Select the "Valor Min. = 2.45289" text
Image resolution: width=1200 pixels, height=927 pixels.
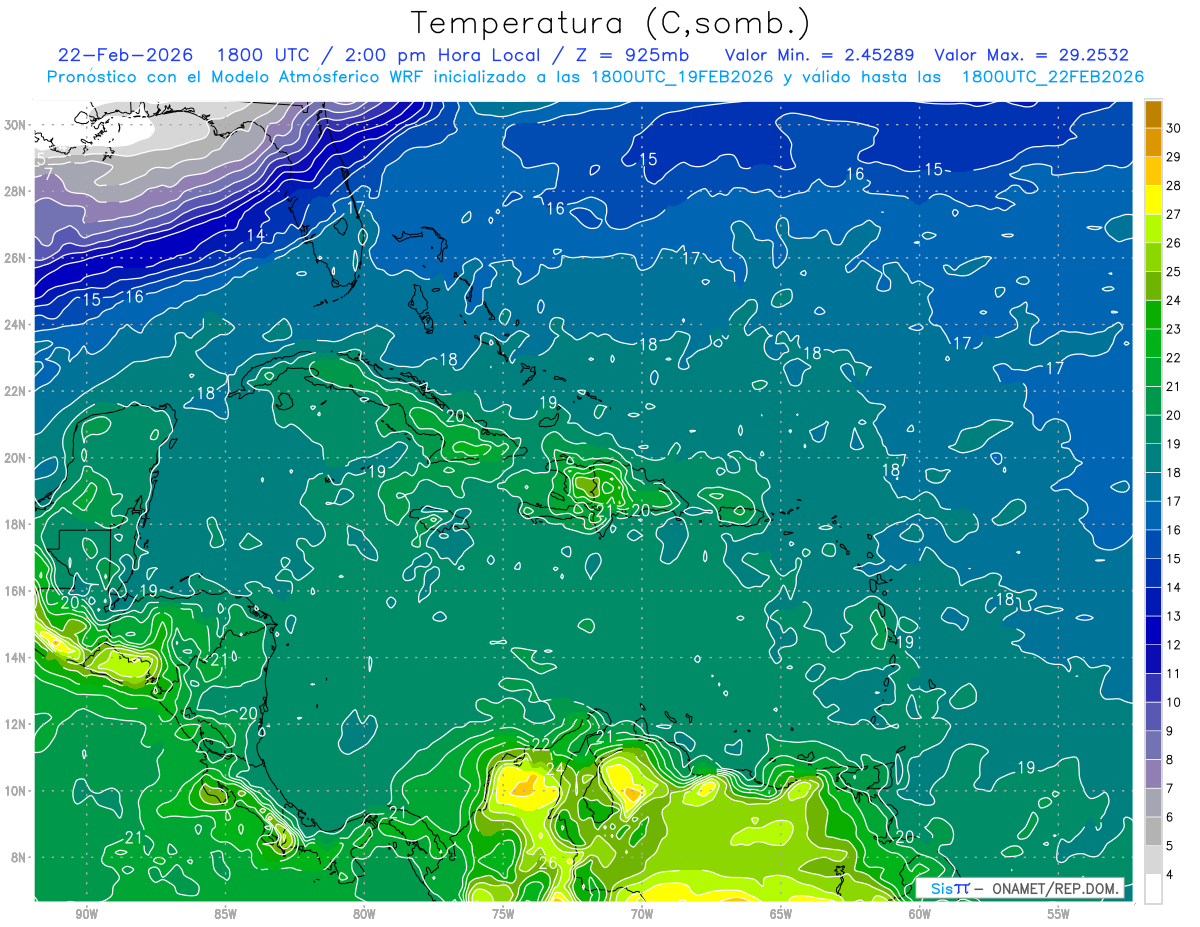(x=822, y=55)
